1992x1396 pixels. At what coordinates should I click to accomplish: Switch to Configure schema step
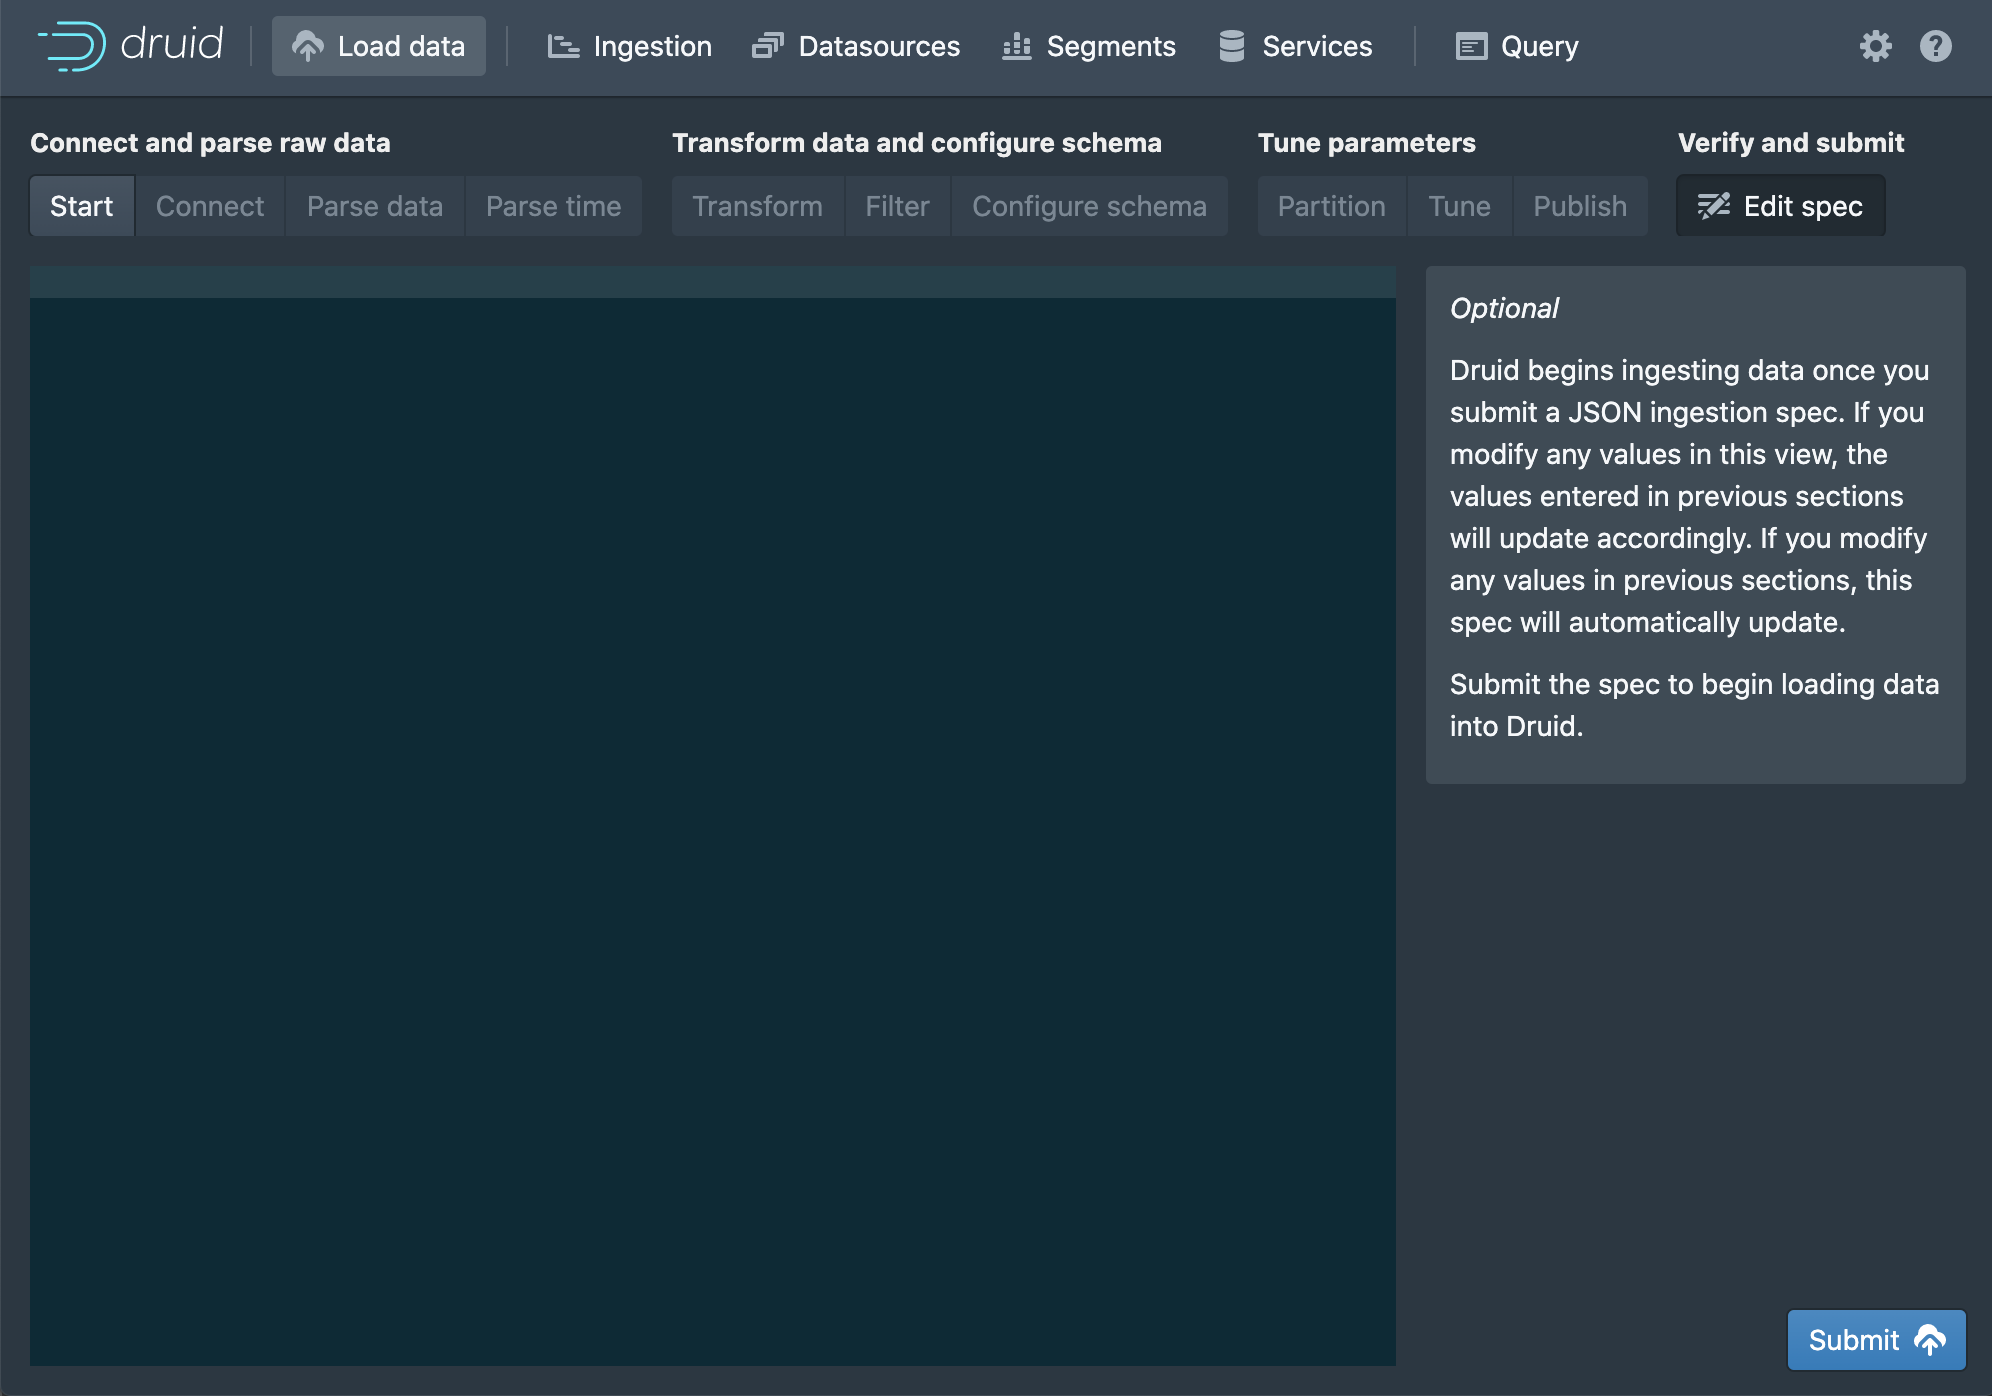point(1089,206)
